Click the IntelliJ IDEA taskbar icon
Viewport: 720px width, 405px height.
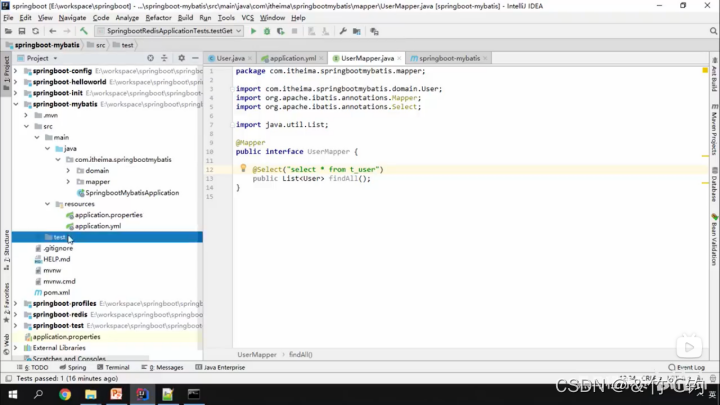point(142,394)
